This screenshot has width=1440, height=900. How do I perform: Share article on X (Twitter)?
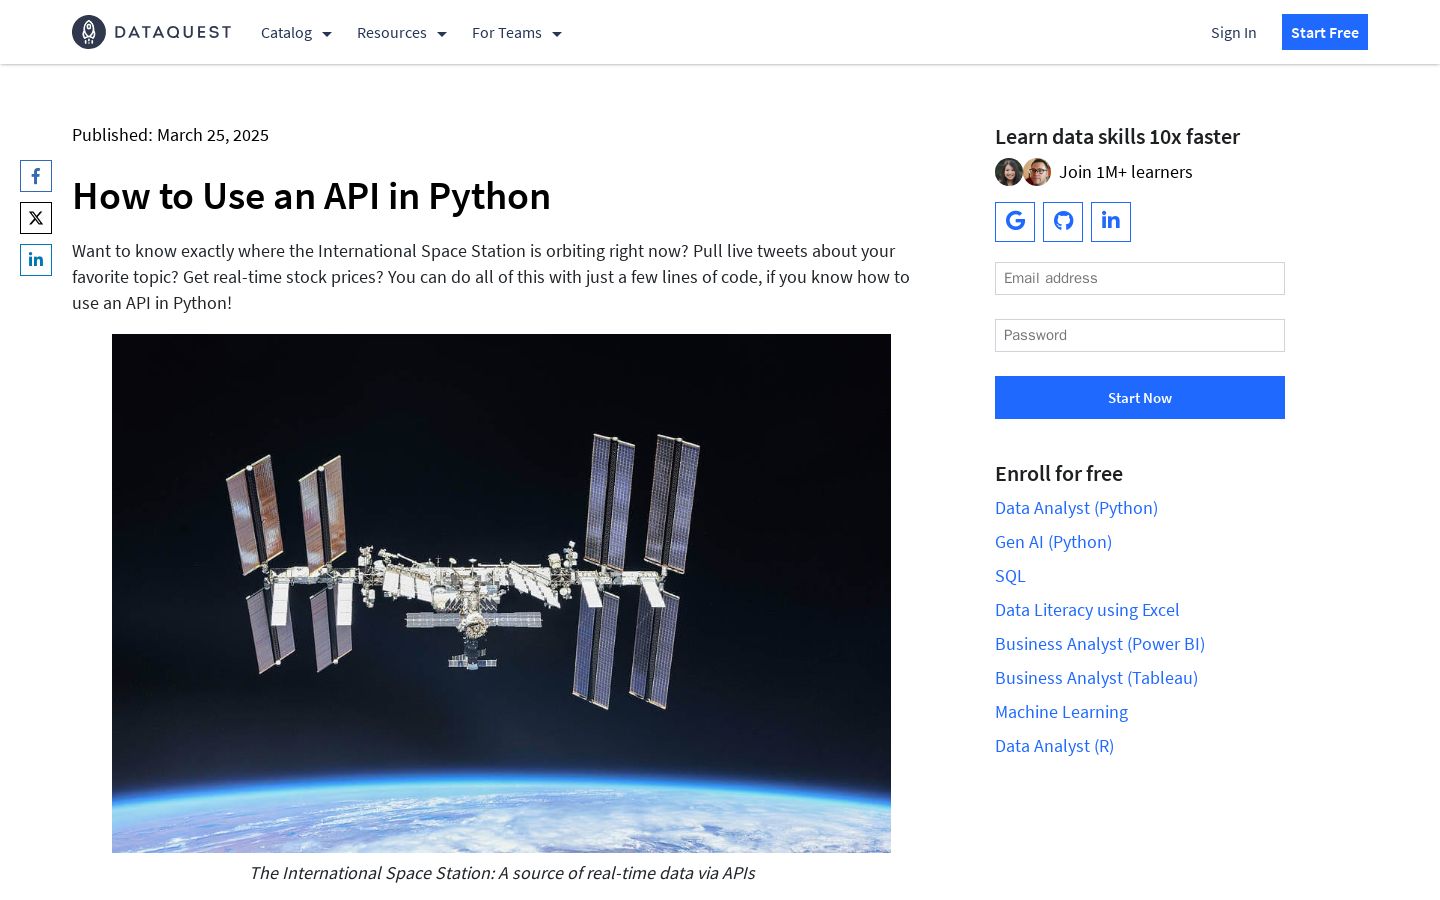click(36, 218)
